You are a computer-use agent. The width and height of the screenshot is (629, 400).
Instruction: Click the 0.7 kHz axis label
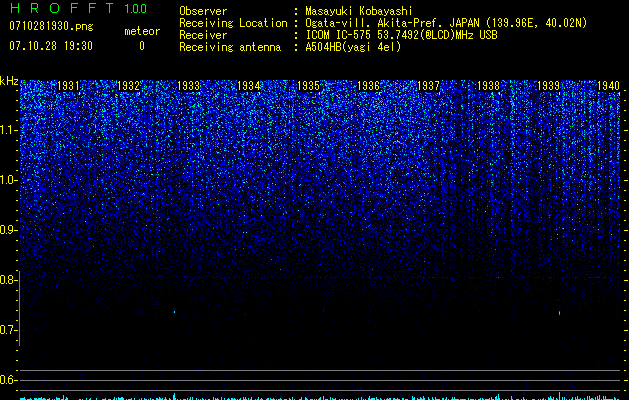click(7, 330)
